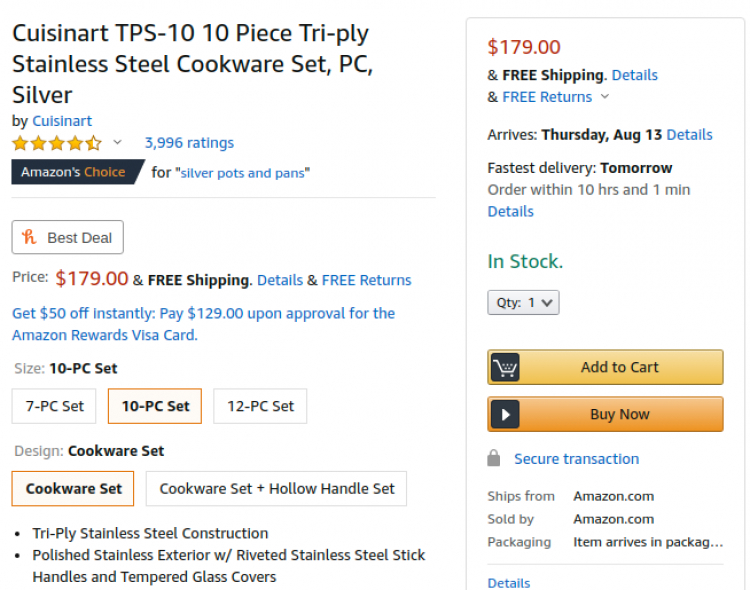
Task: Choose Cookware Set + Hollow Handle Set design
Action: tap(276, 489)
